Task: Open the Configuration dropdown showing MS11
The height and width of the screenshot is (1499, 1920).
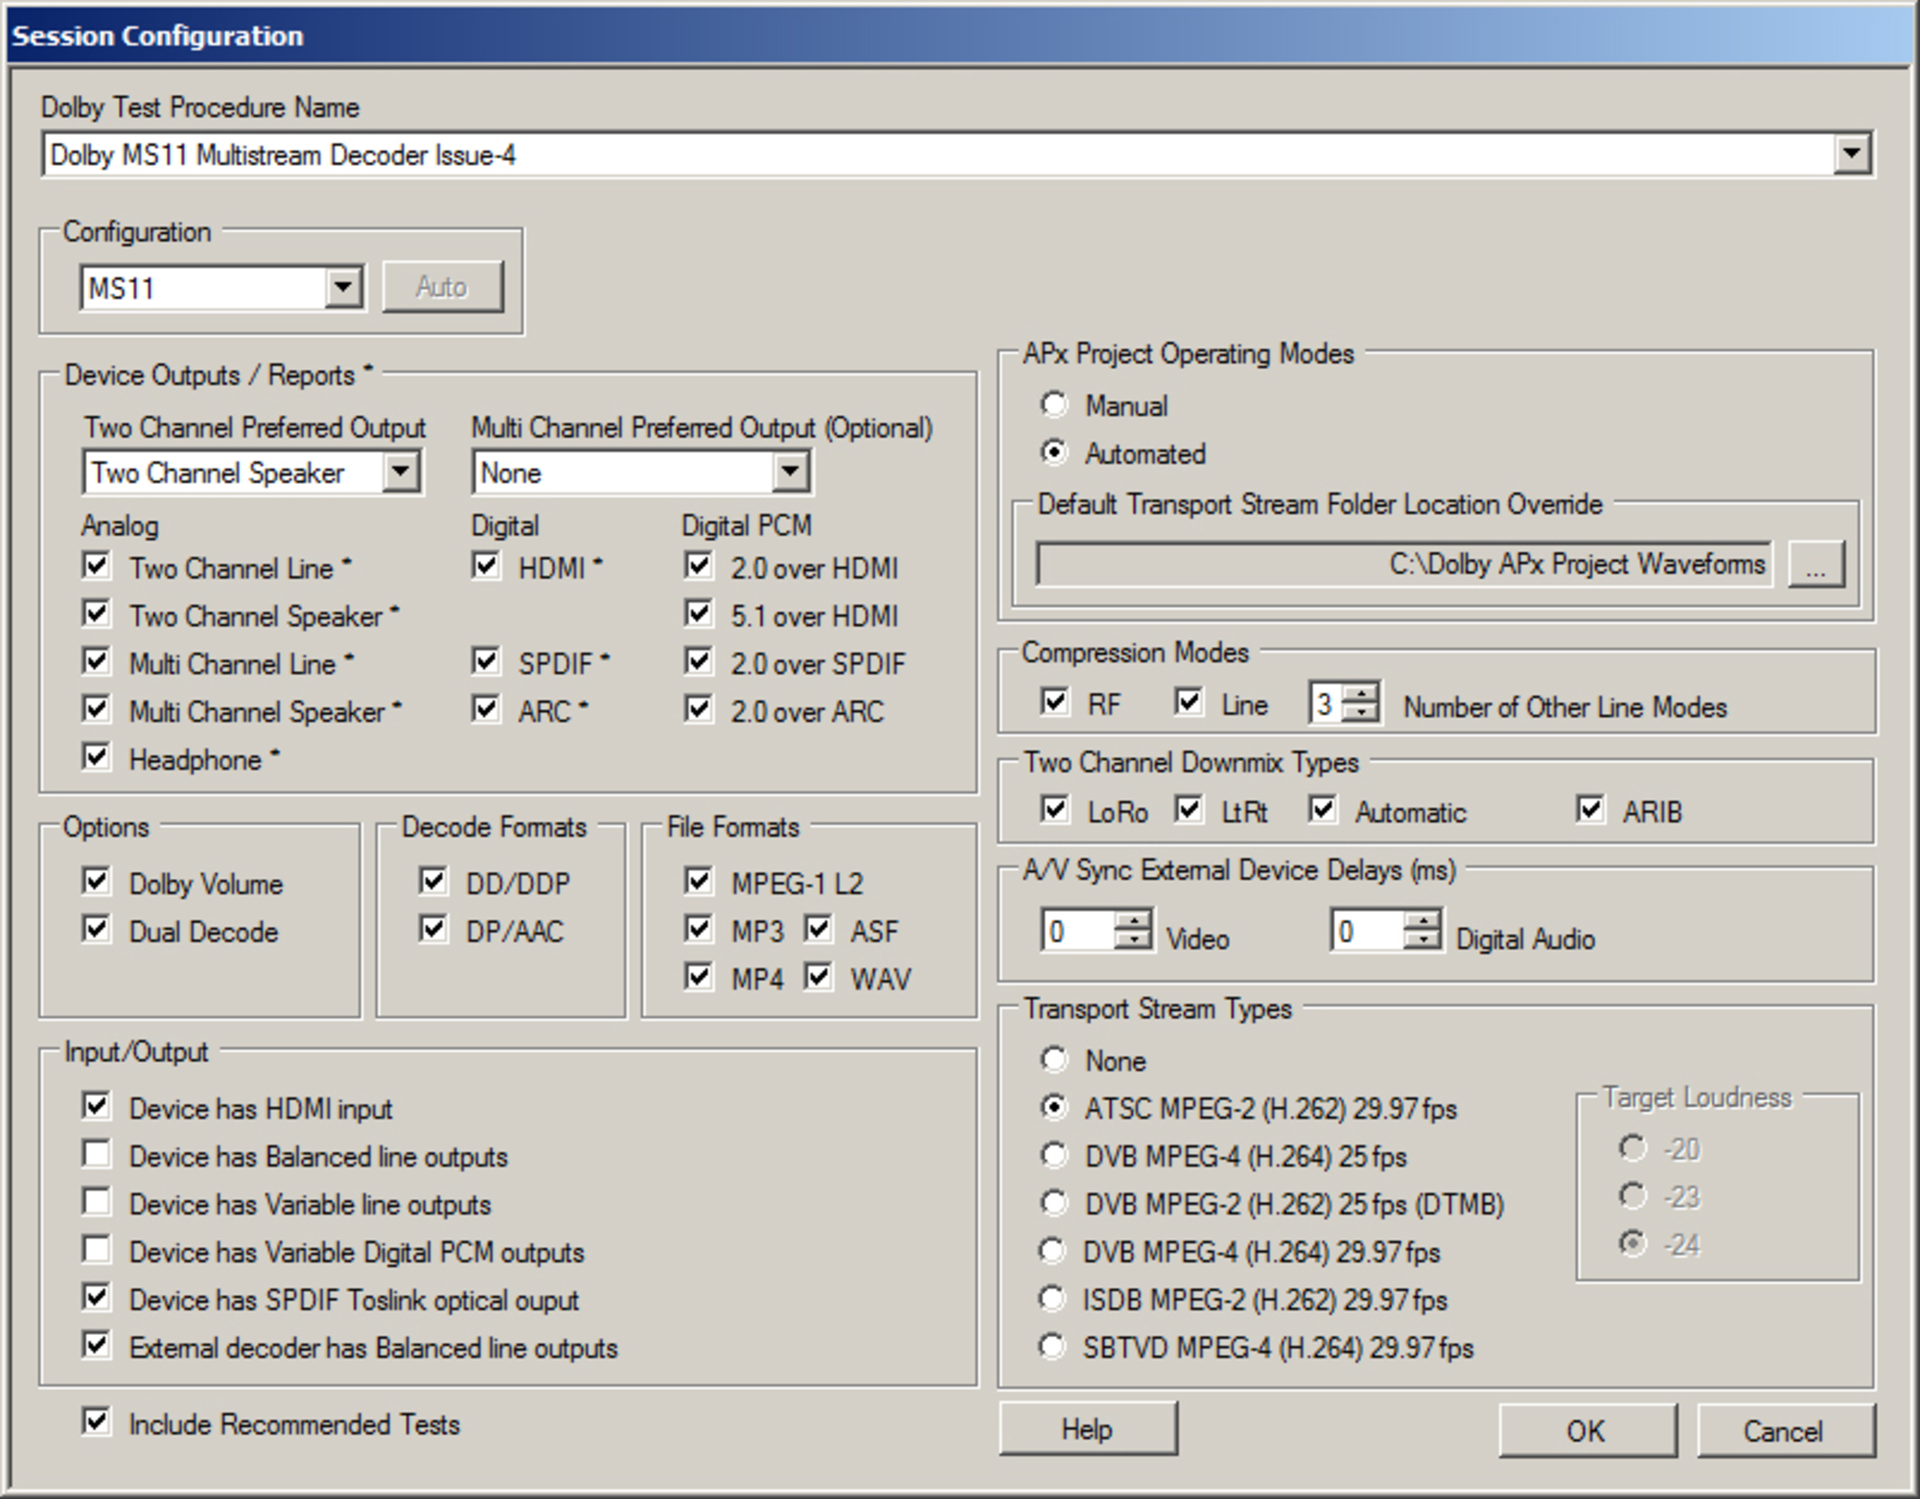Action: click(345, 287)
